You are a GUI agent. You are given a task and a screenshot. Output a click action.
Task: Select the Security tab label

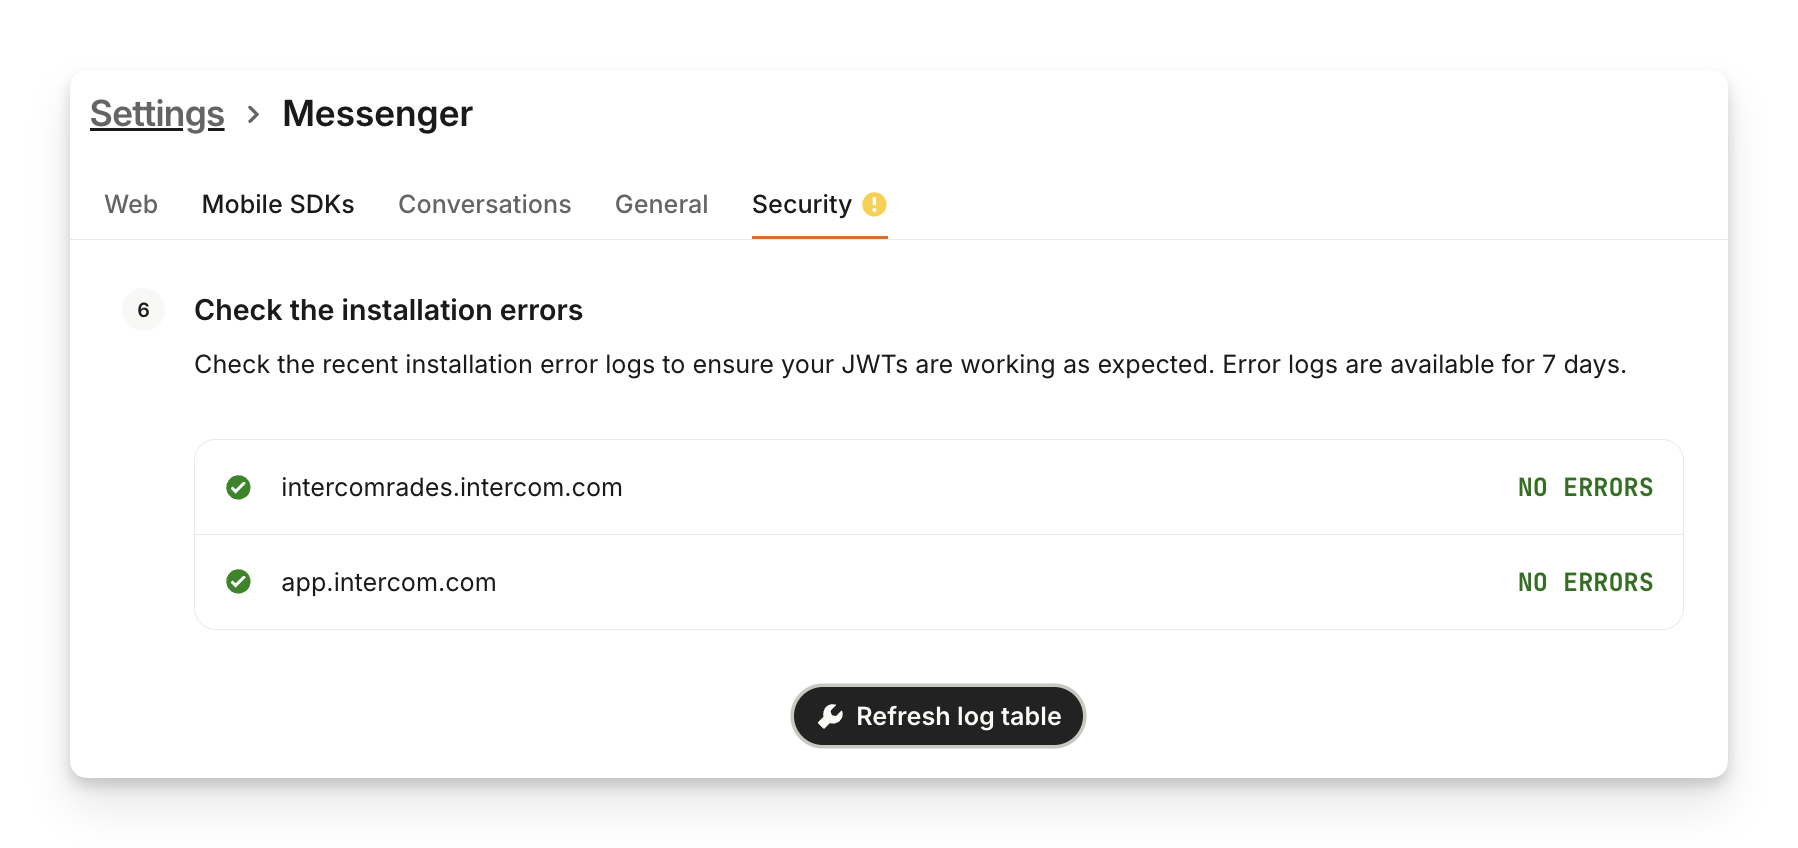click(801, 205)
